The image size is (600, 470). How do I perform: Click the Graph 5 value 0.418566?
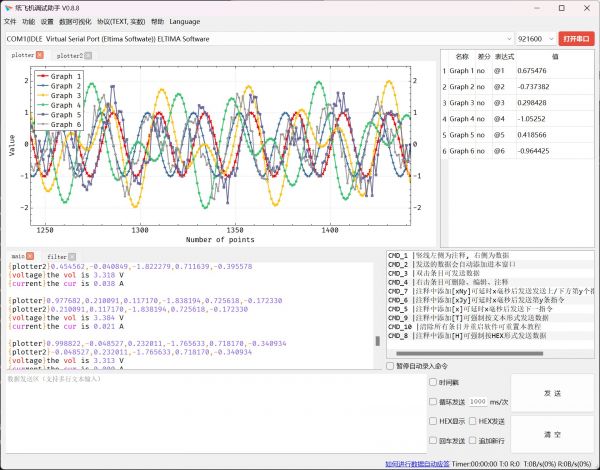[x=532, y=135]
